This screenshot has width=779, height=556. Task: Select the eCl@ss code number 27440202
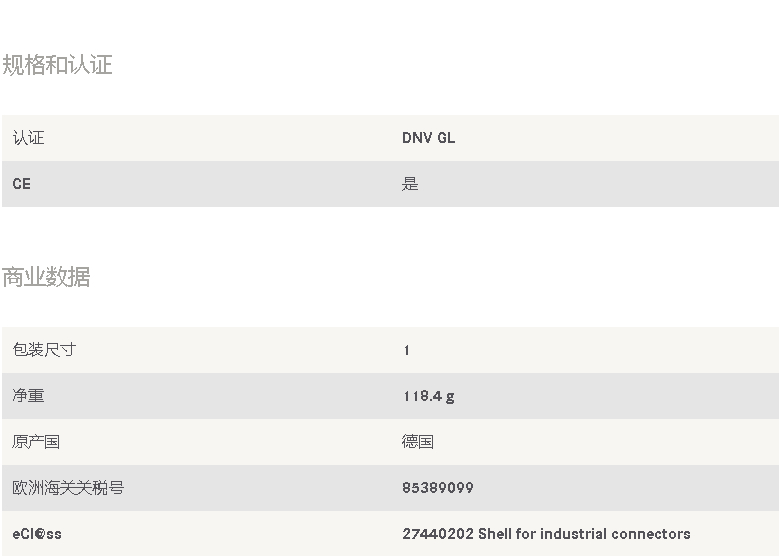(438, 534)
